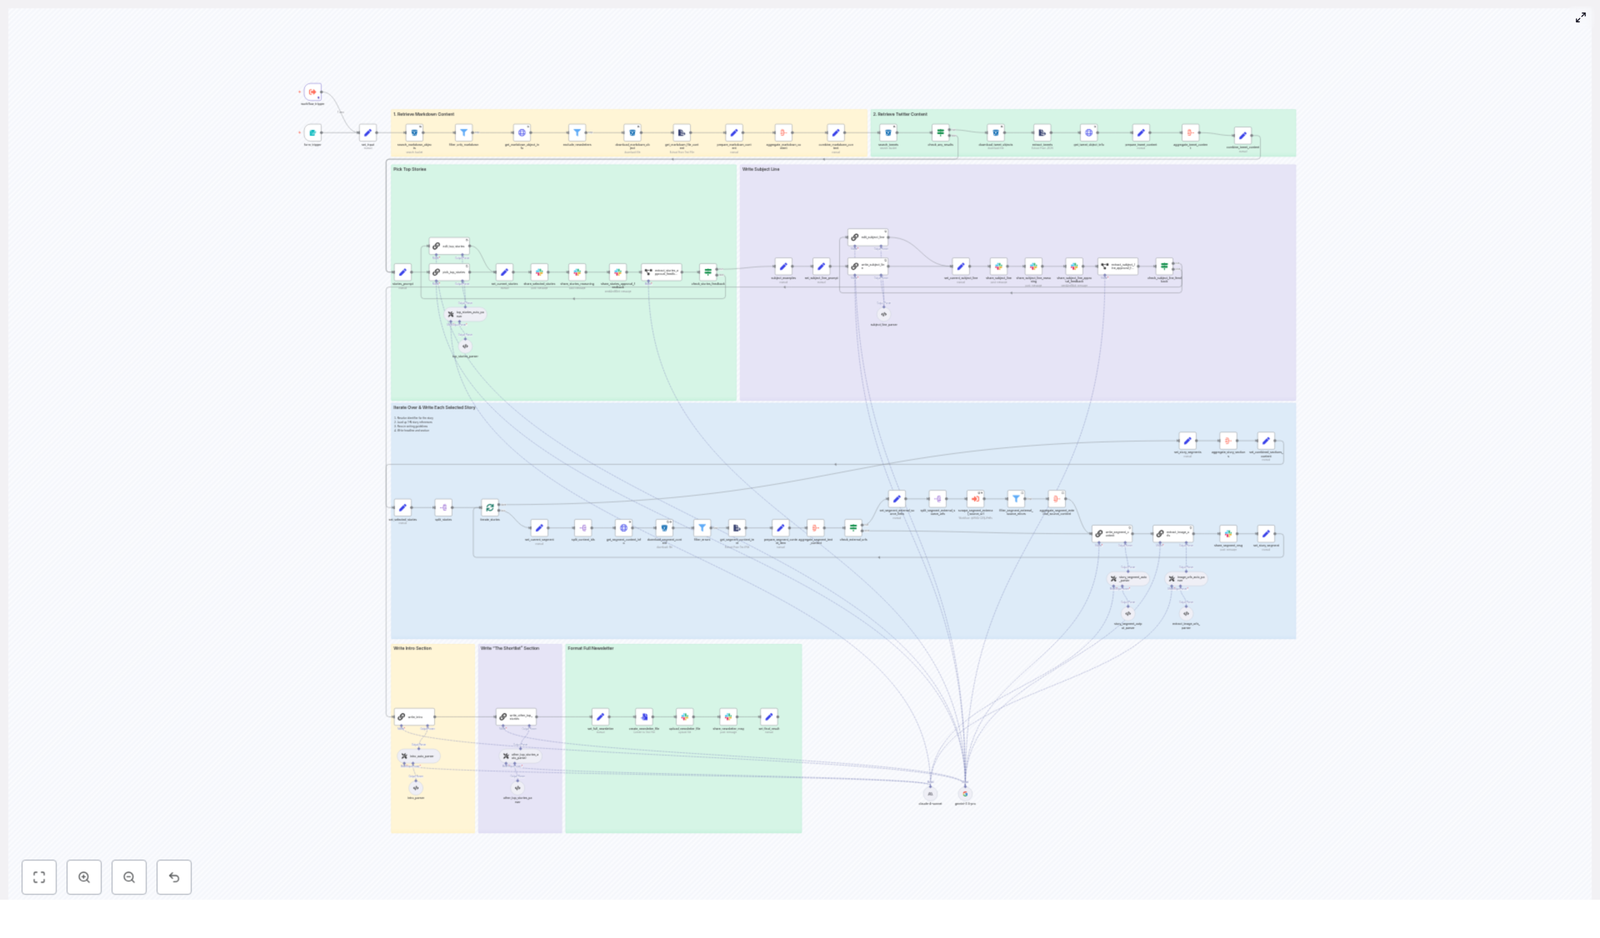Viewport: 1600px width, 938px height.
Task: Select the search_markdown_objects node
Action: pos(416,132)
